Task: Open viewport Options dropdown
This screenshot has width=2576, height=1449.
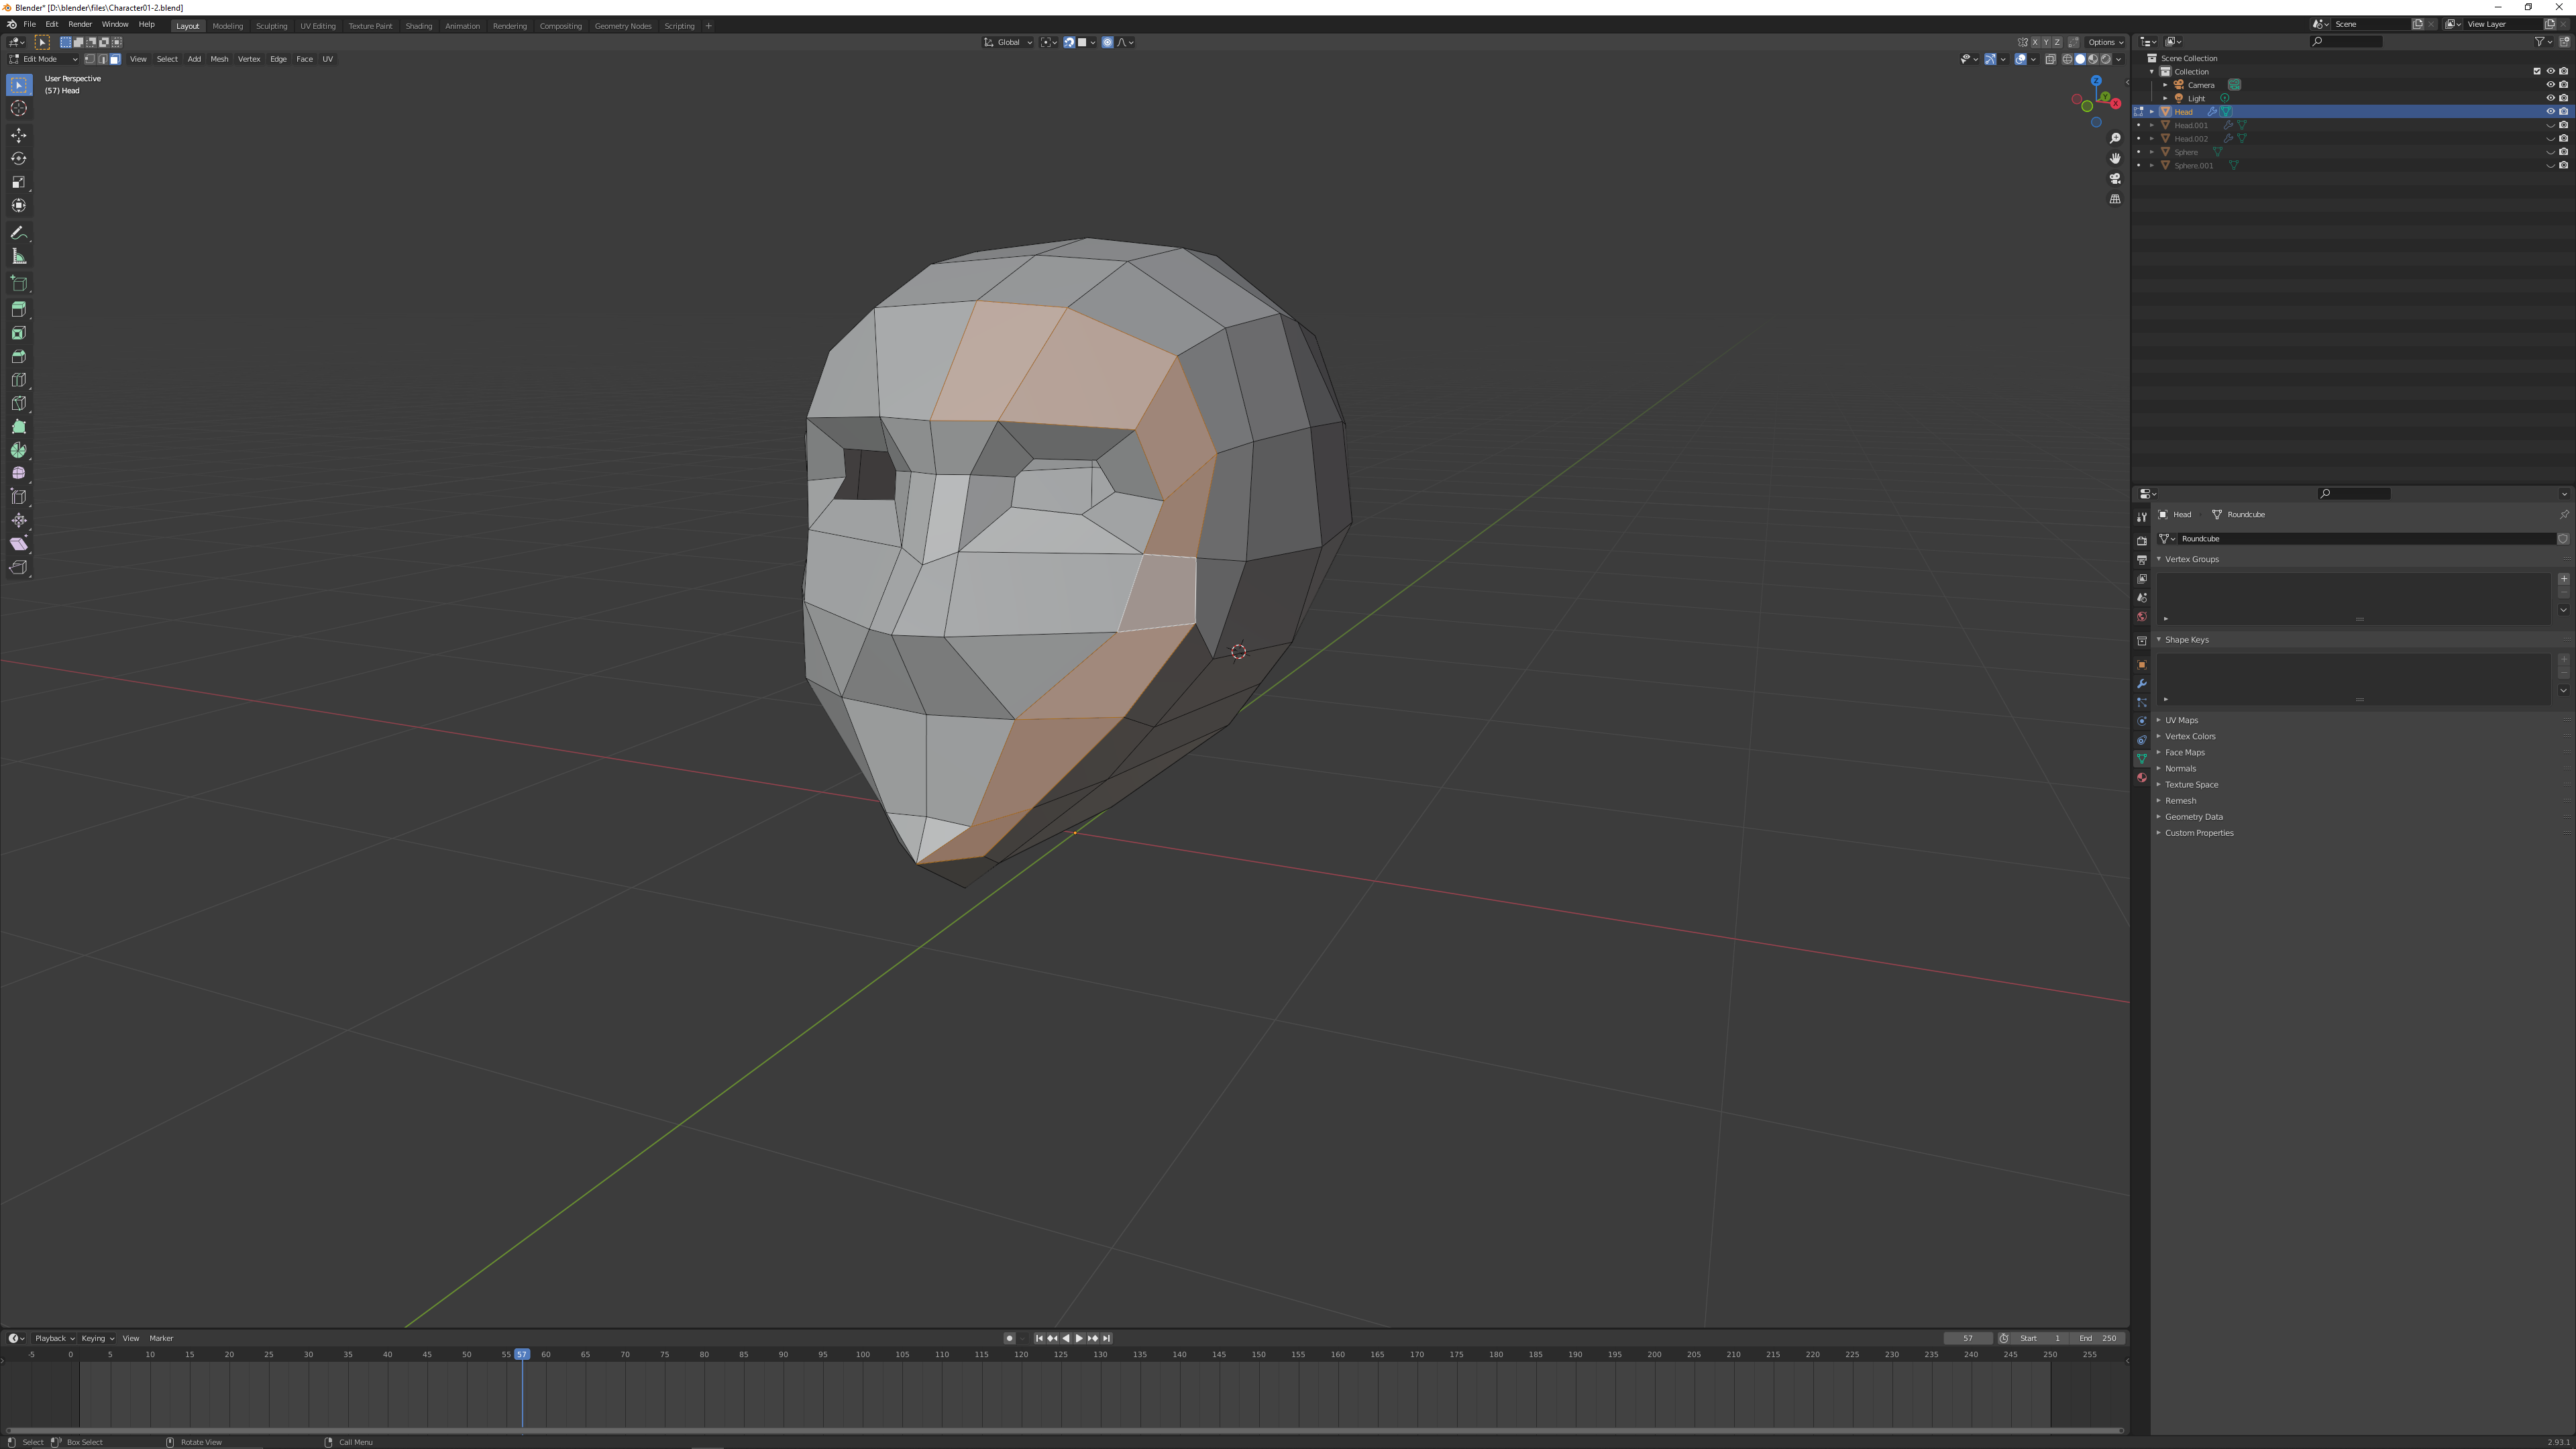Action: tap(2105, 42)
